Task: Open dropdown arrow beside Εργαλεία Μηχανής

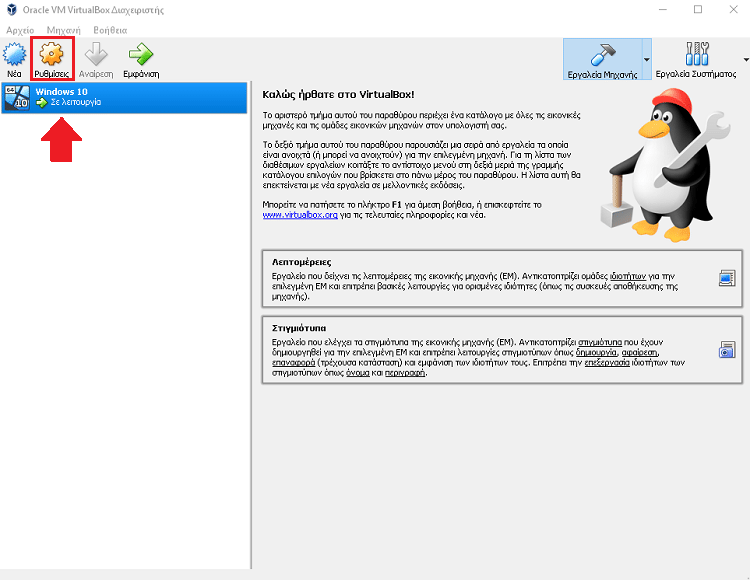Action: pos(647,60)
